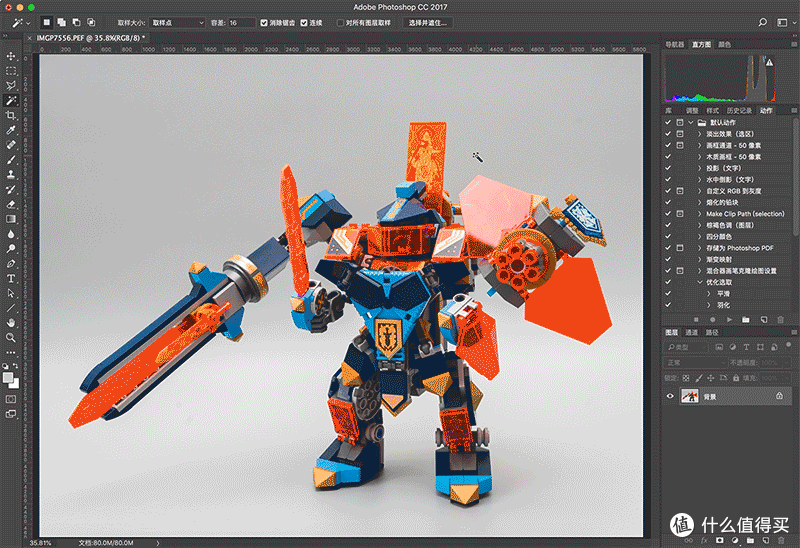Viewport: 800px width, 548px height.
Task: Click Create new action set folder icon
Action: pyautogui.click(x=746, y=319)
